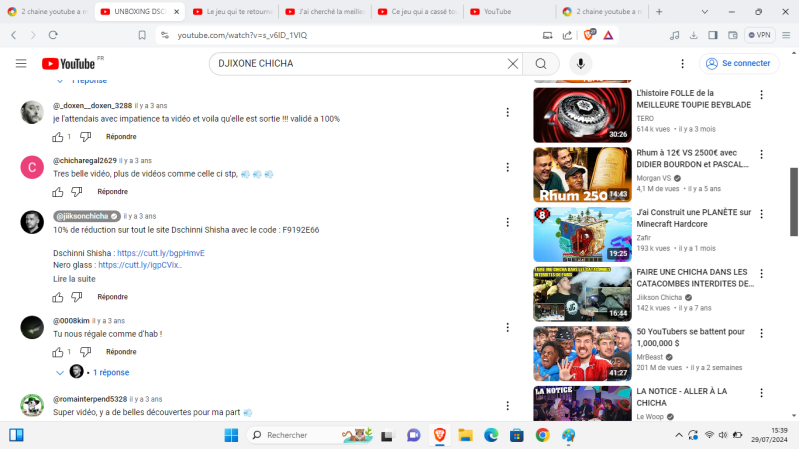
Task: Open the tab search dropdown chevron
Action: pos(705,11)
